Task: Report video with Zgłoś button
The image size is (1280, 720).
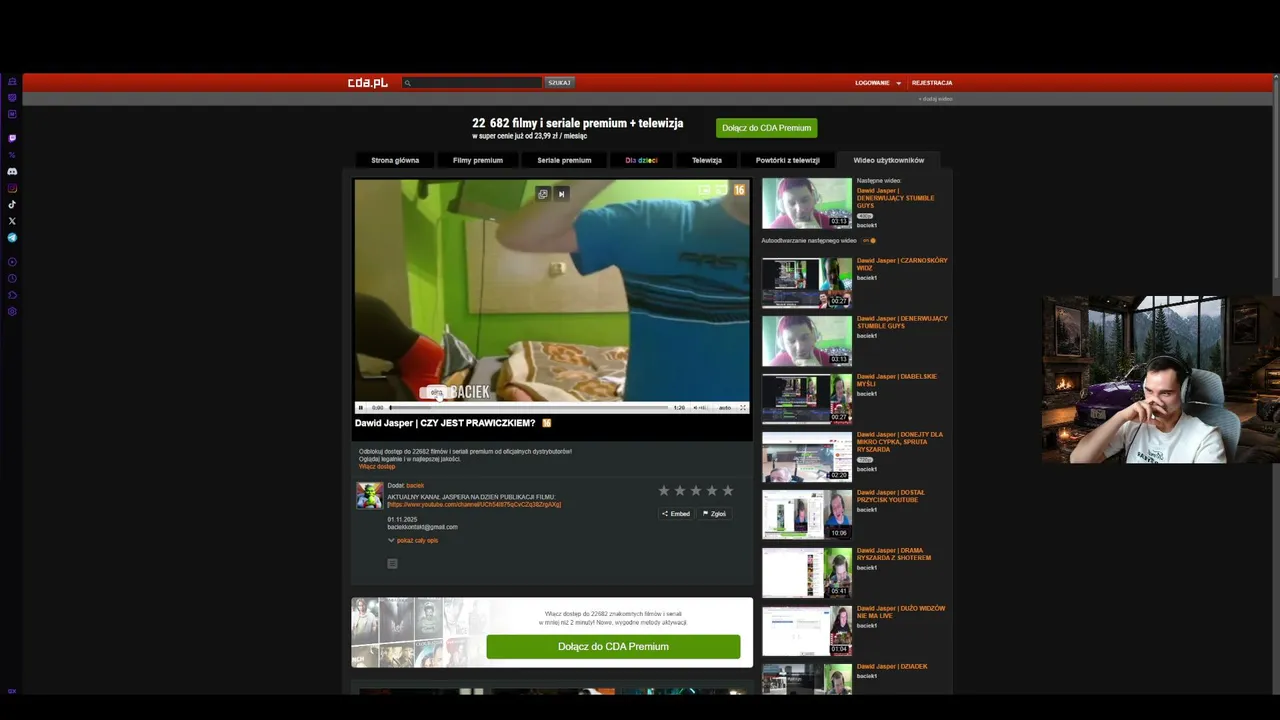Action: click(714, 514)
